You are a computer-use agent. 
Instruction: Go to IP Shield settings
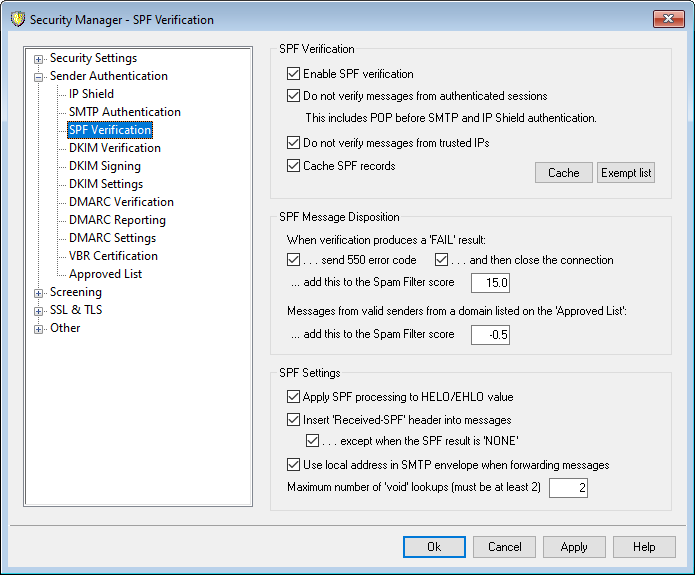(x=91, y=94)
